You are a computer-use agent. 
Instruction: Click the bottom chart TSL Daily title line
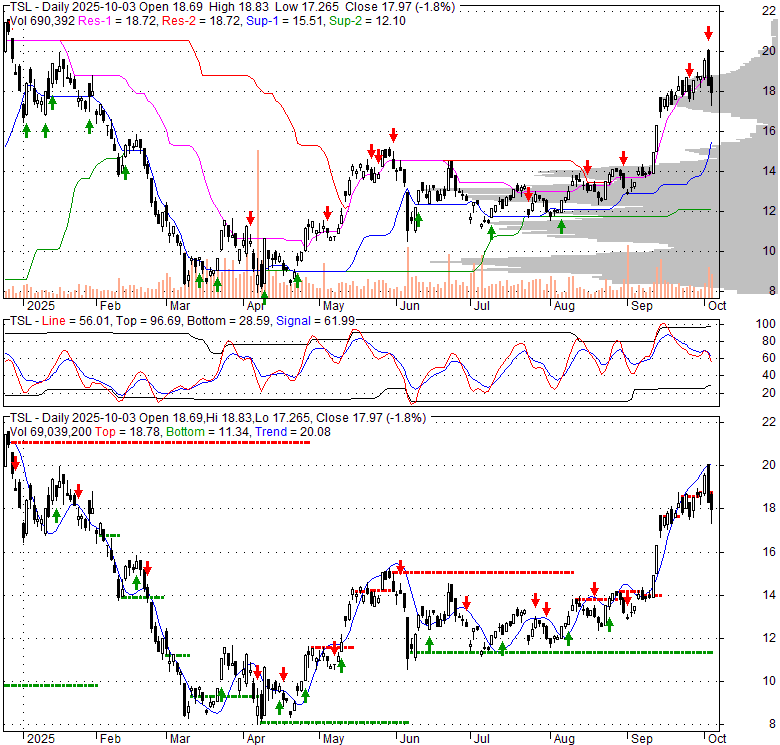point(218,418)
